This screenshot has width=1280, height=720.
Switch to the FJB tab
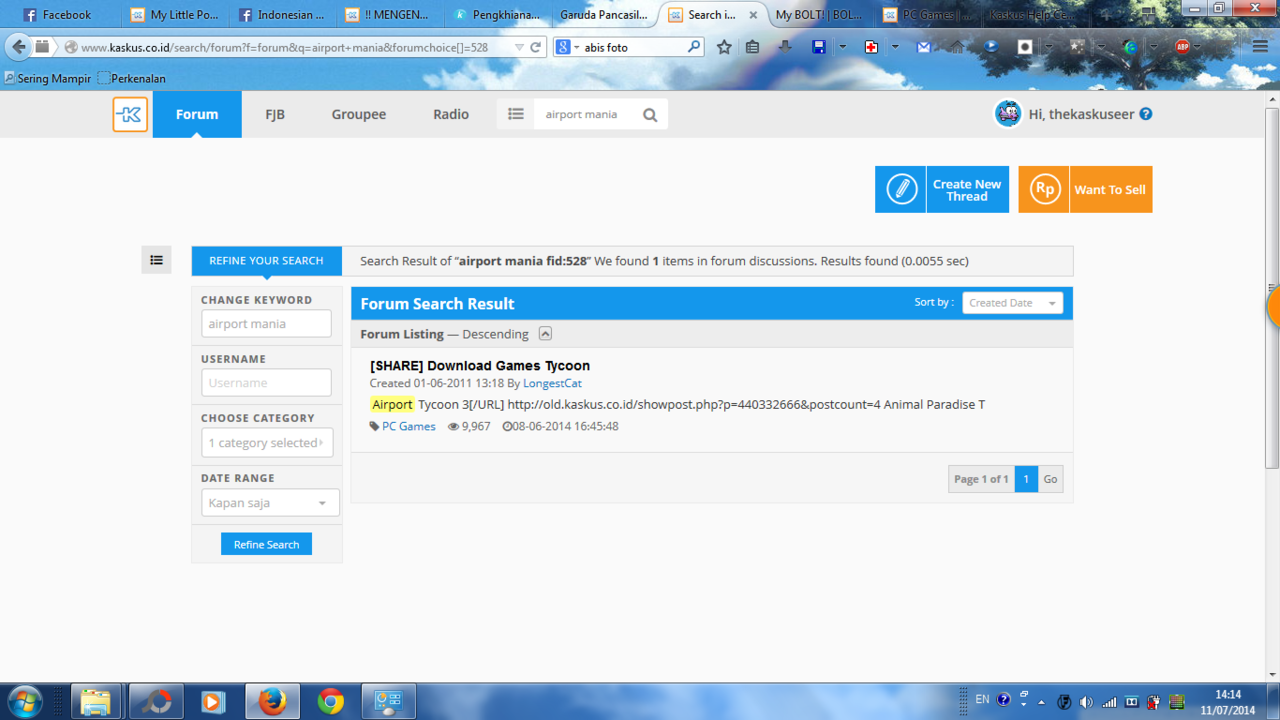[275, 114]
